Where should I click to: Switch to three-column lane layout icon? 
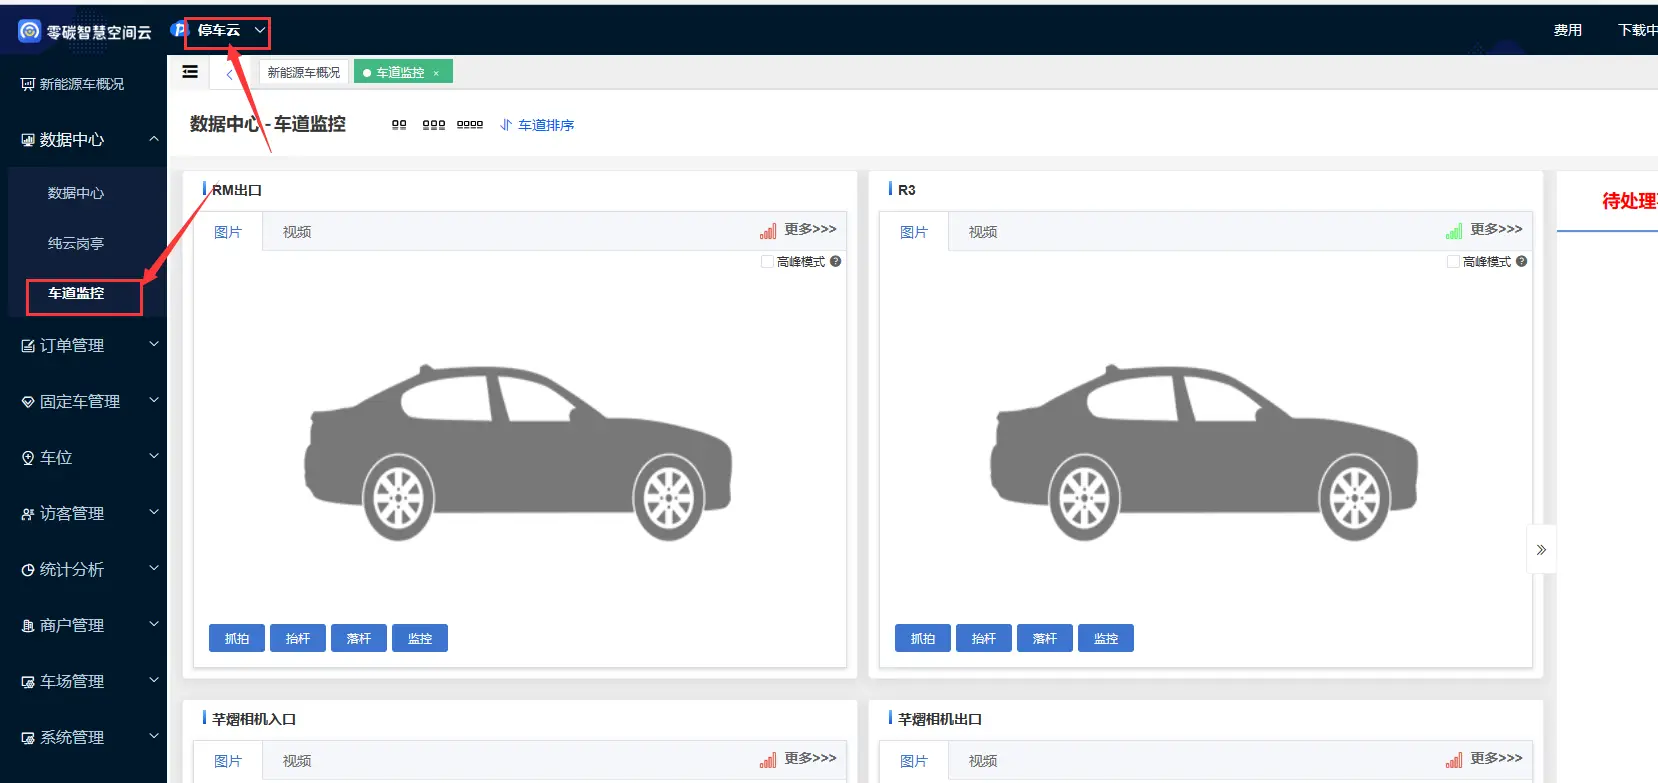pos(433,125)
